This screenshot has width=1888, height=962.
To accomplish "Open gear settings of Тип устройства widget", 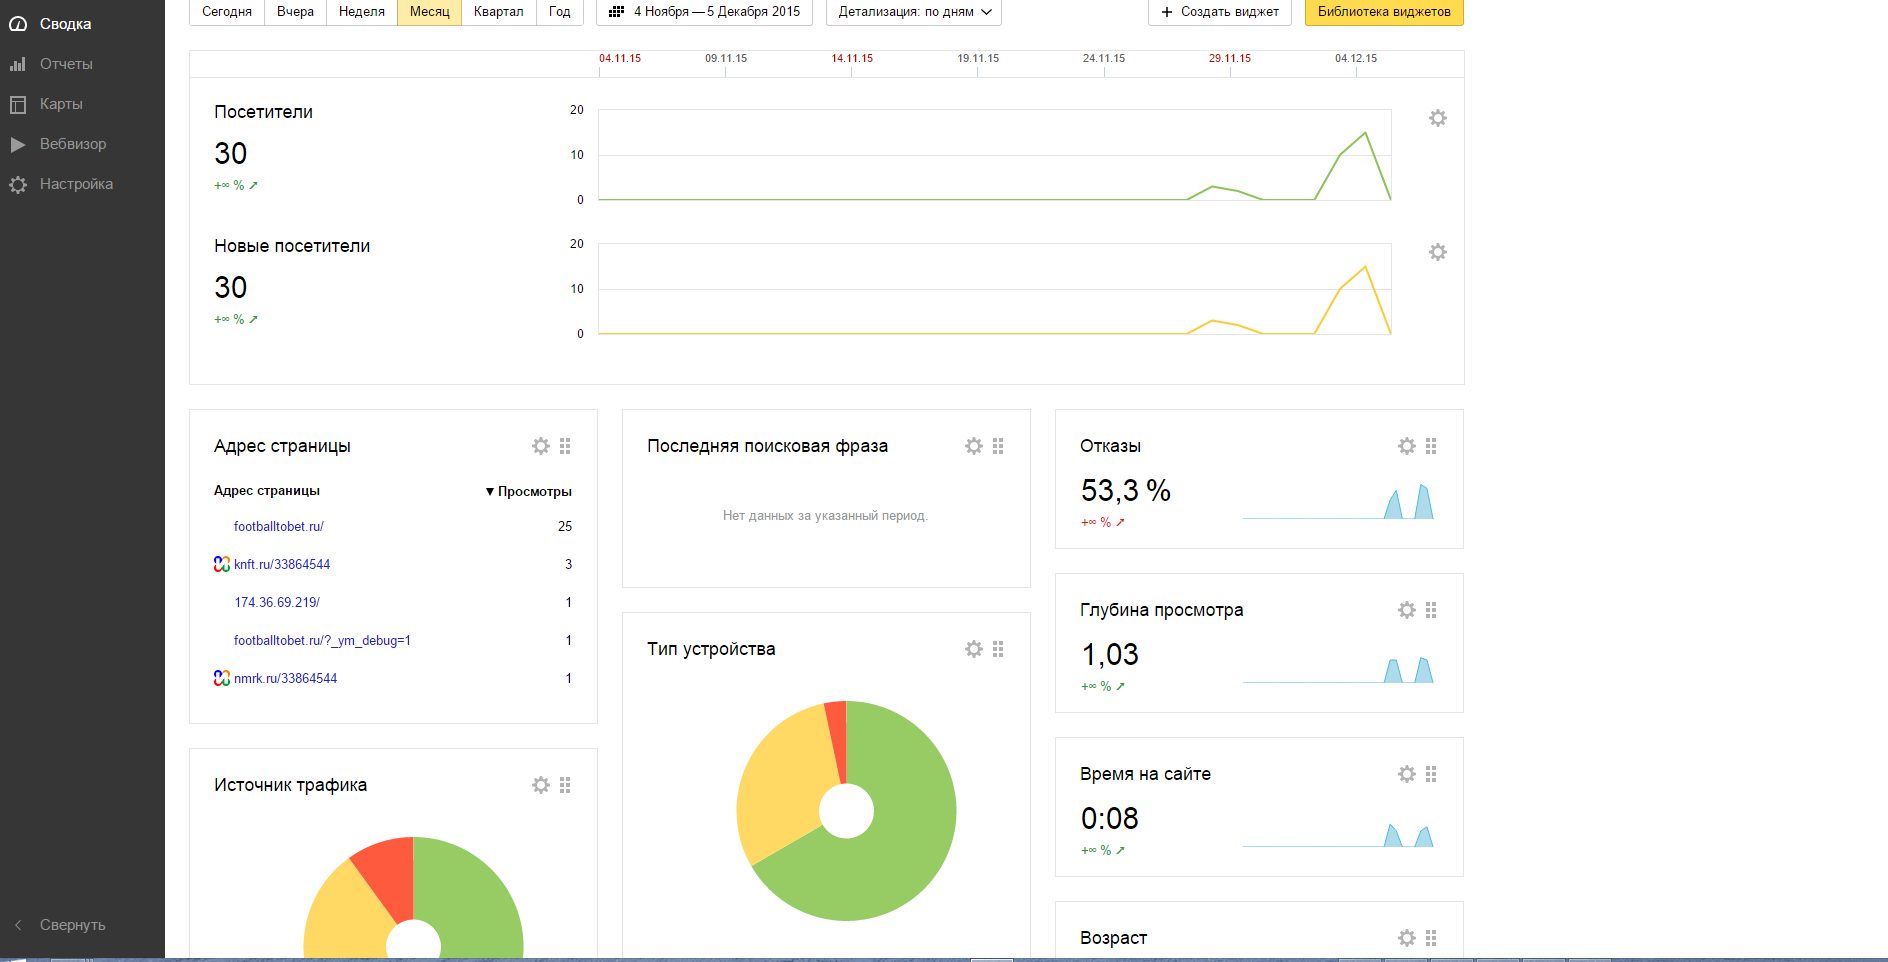I will 974,649.
